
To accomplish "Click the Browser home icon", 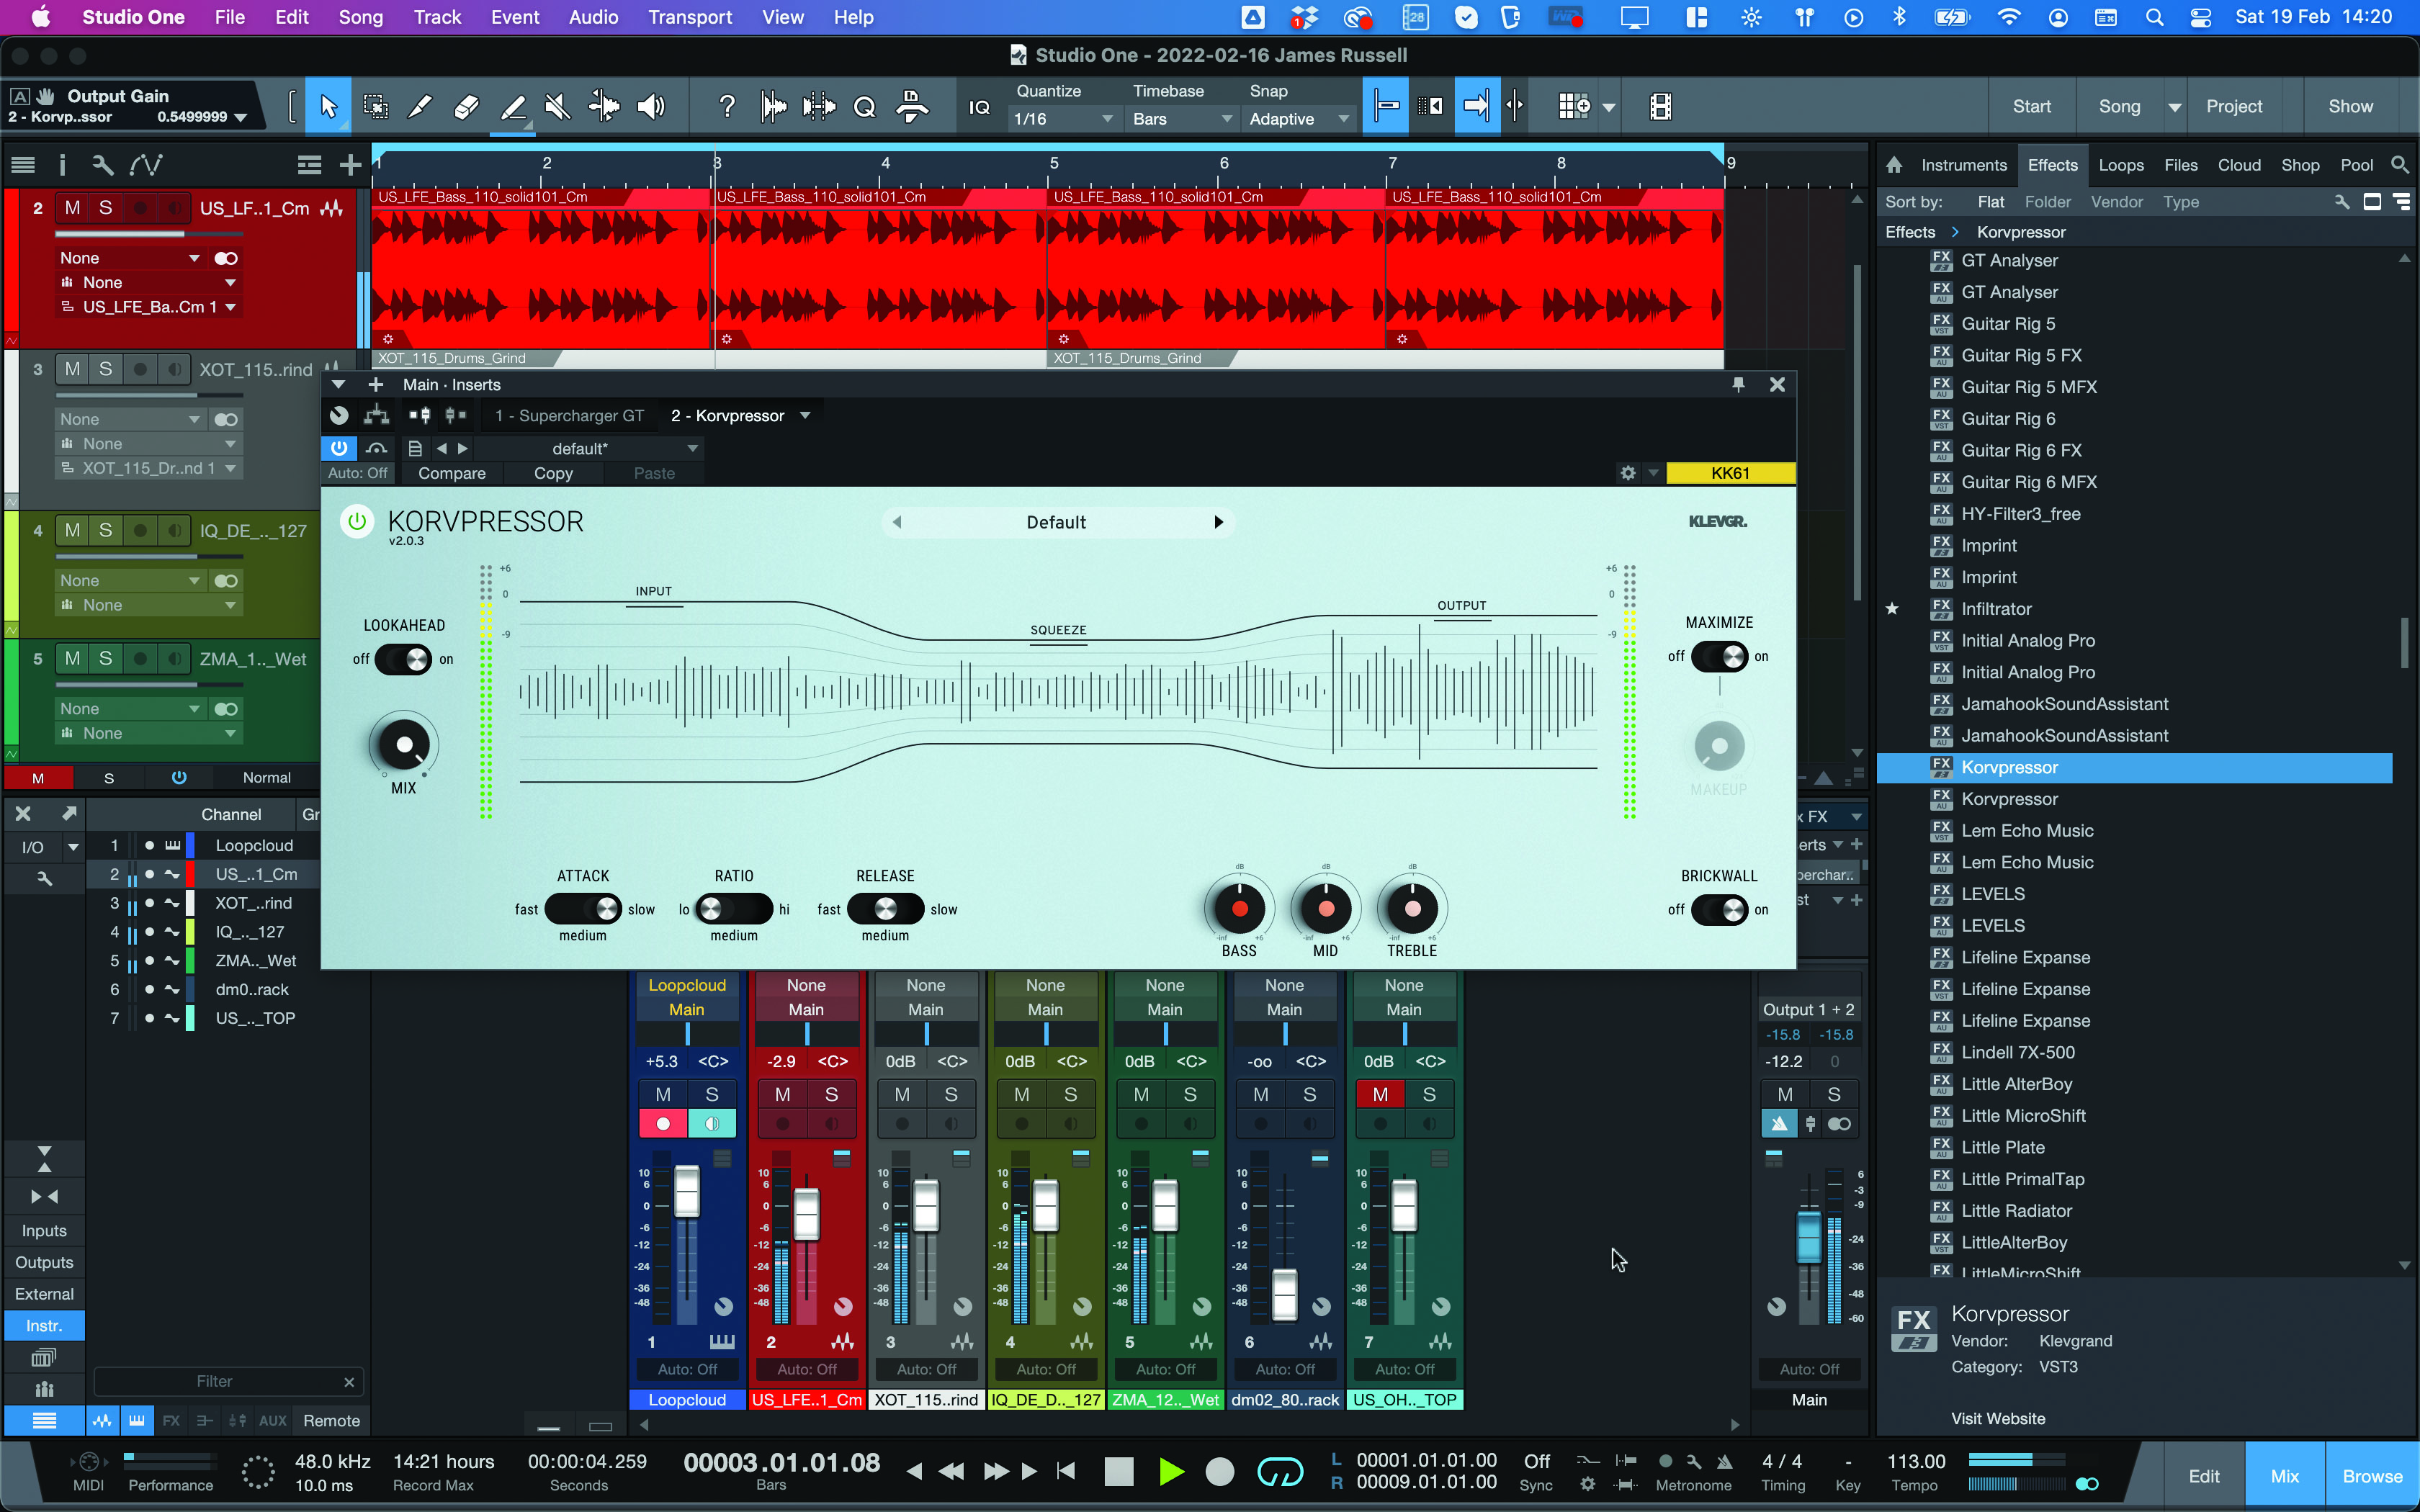I will 1893,165.
